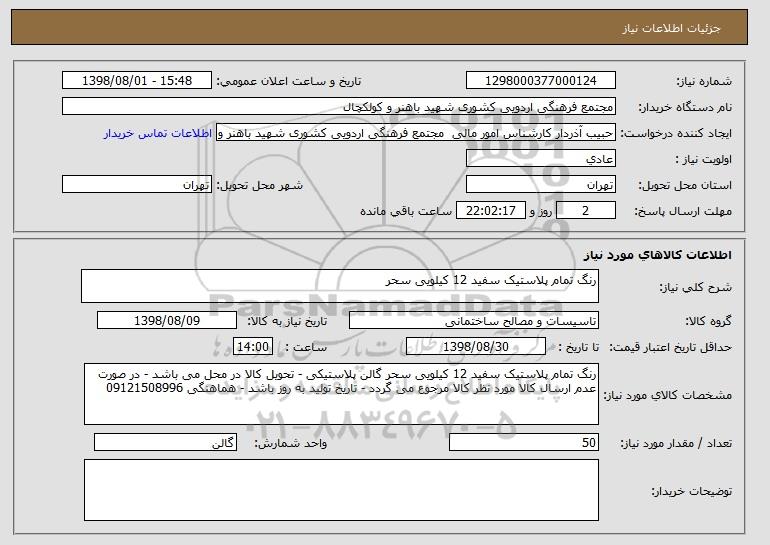This screenshot has width=770, height=545.
Task: Select the announcement date field 1398/08/01 - 15:48
Action: (137, 81)
